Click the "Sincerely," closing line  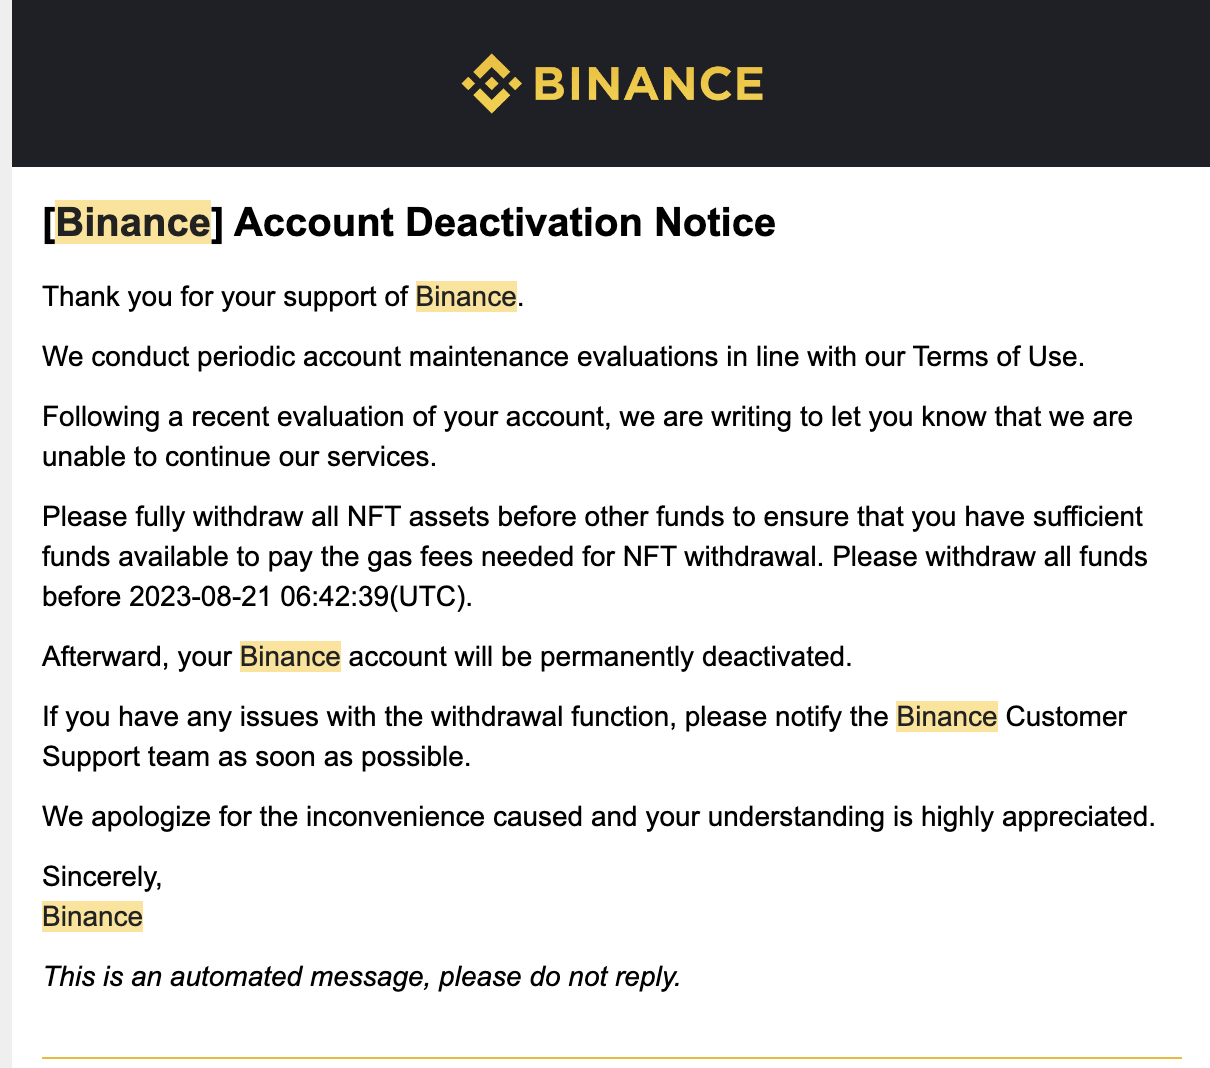[x=102, y=877]
